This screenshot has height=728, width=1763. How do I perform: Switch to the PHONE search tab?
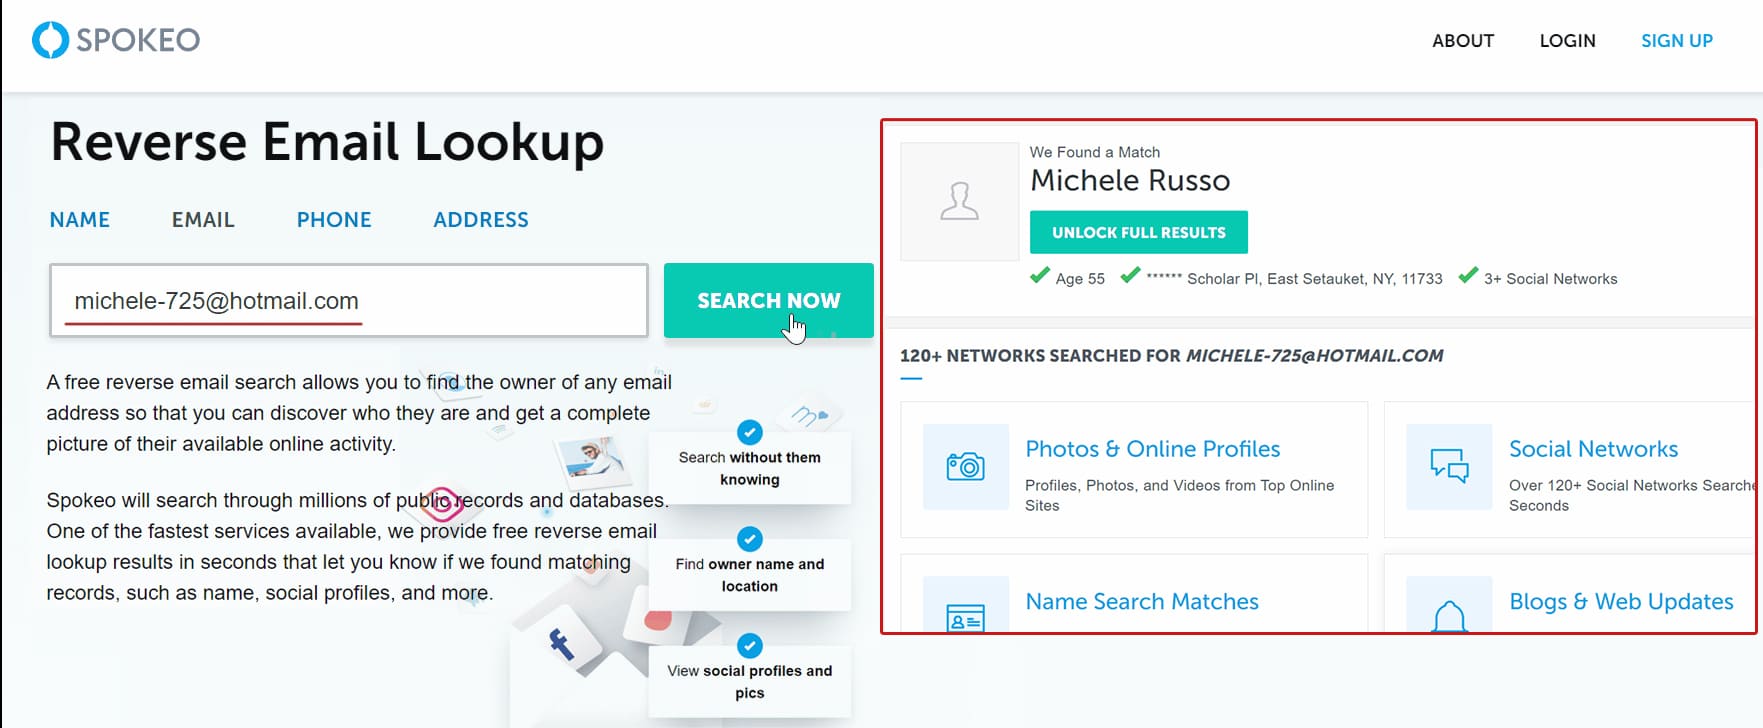click(334, 220)
